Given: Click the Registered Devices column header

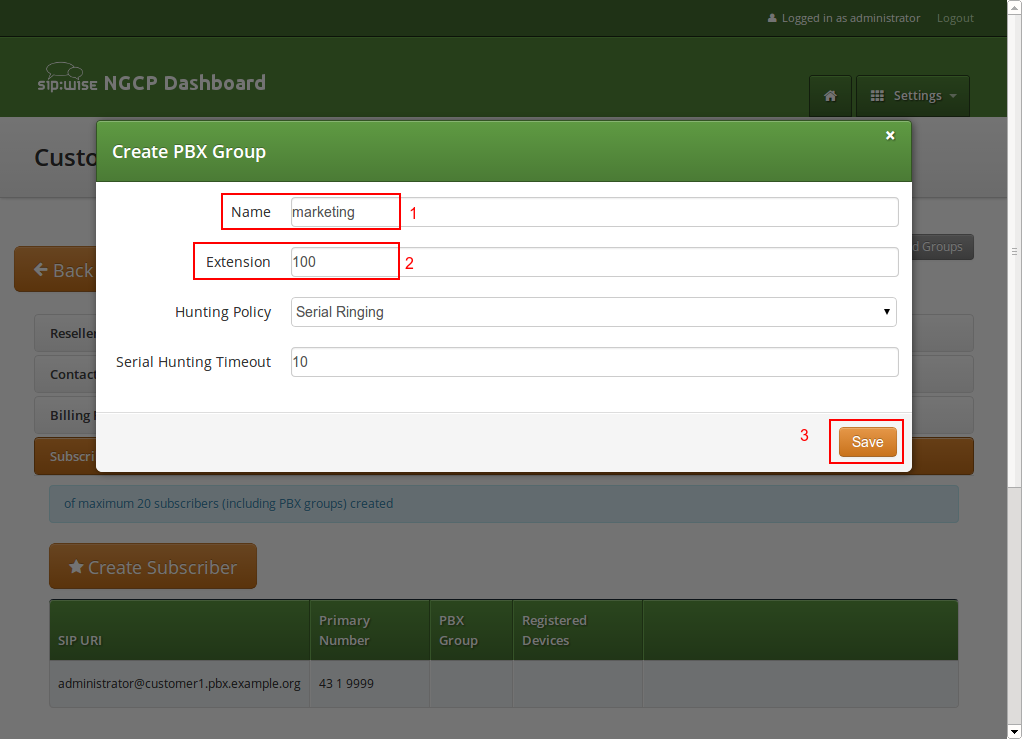Looking at the screenshot, I should pos(554,630).
